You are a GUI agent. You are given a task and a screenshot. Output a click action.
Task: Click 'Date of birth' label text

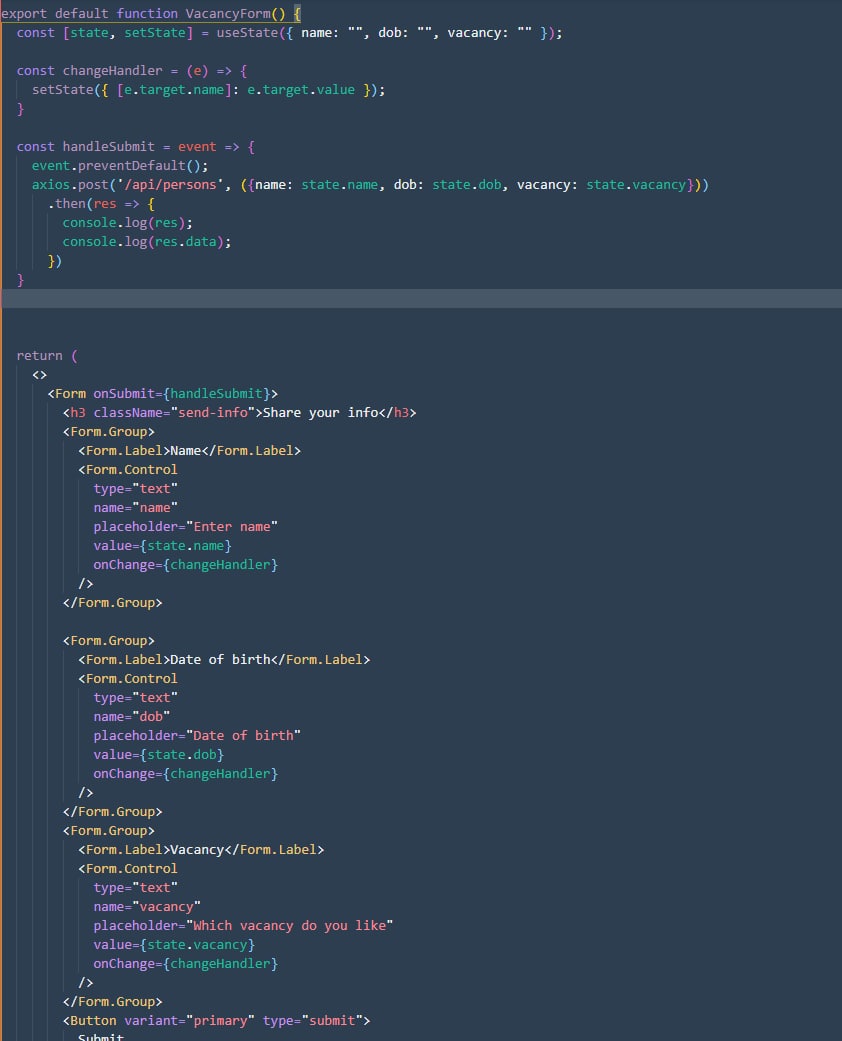(x=220, y=660)
